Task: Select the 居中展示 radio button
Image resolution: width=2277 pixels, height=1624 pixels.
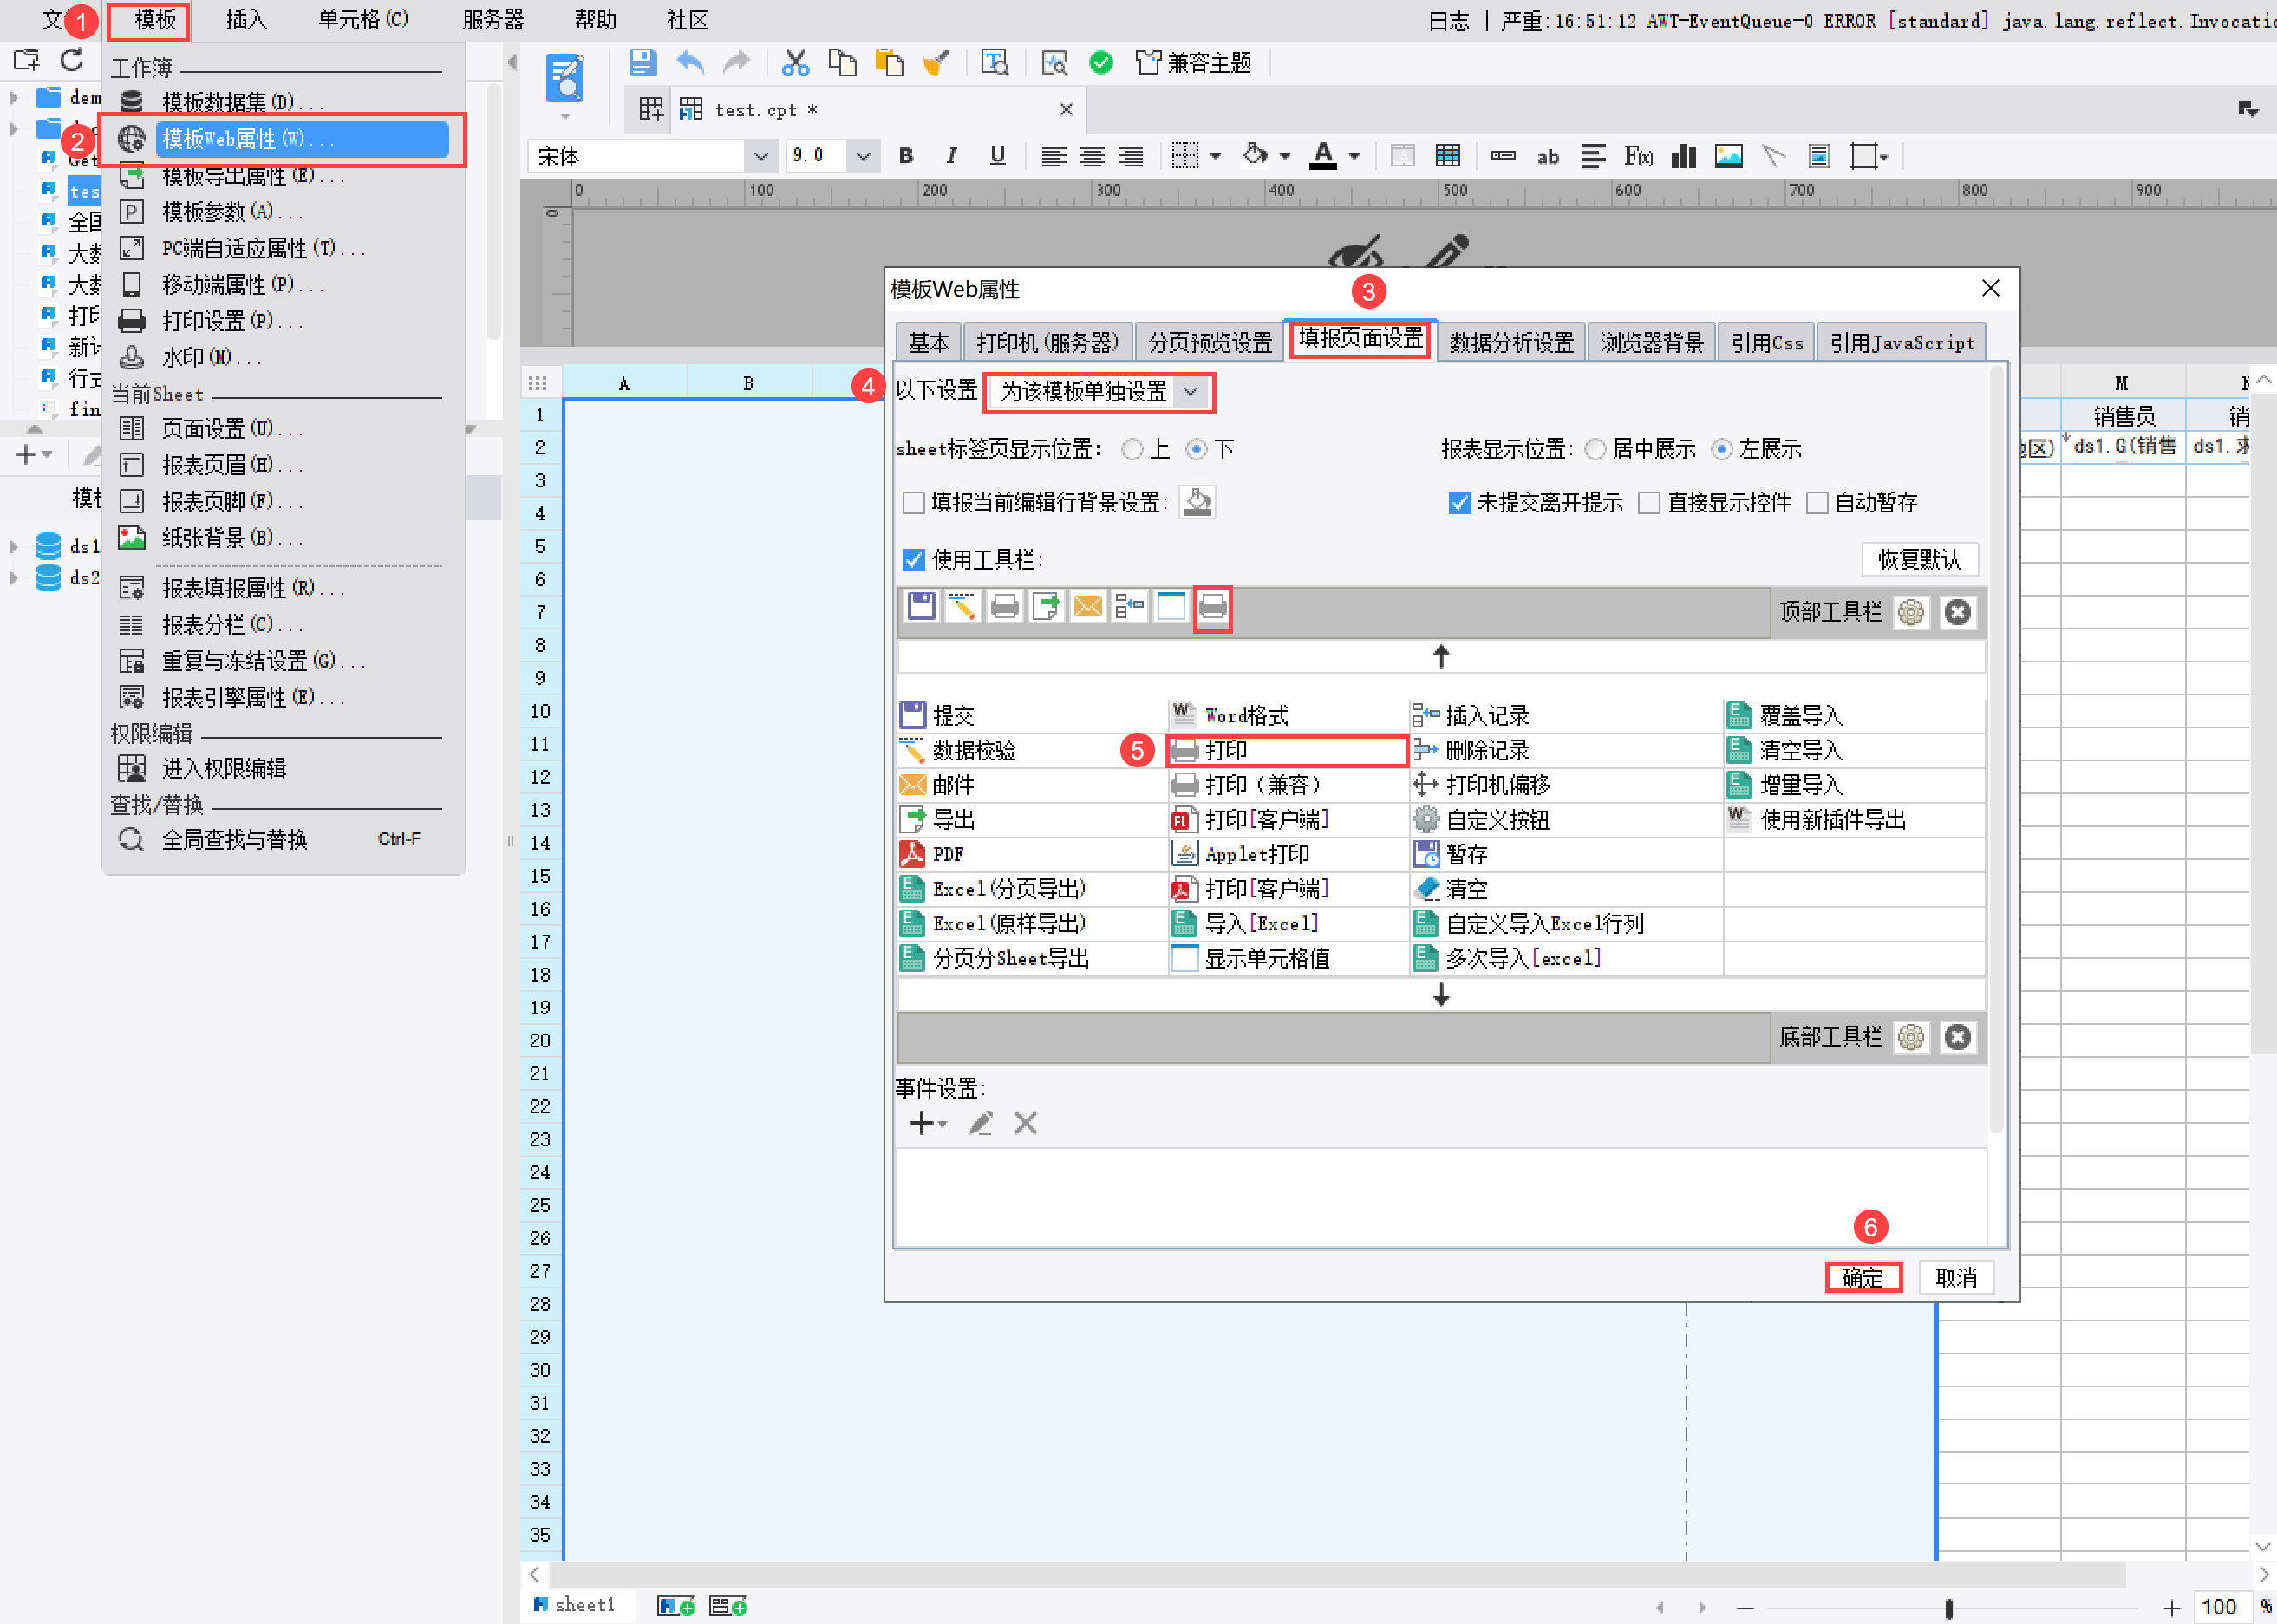Action: 1595,449
